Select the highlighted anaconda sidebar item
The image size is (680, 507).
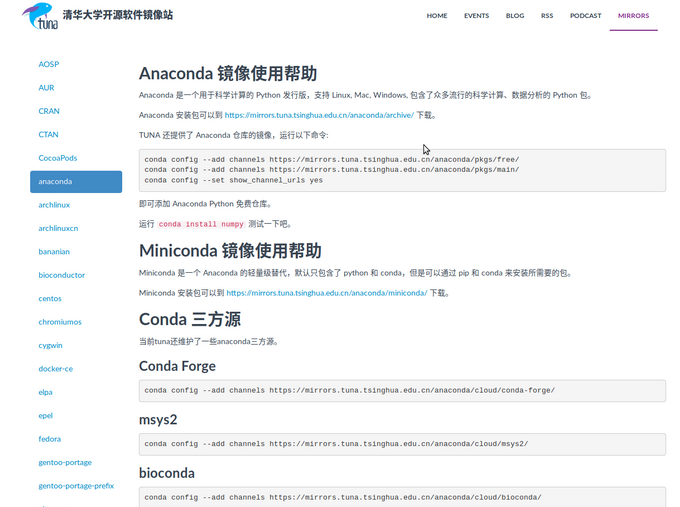pyautogui.click(x=76, y=182)
